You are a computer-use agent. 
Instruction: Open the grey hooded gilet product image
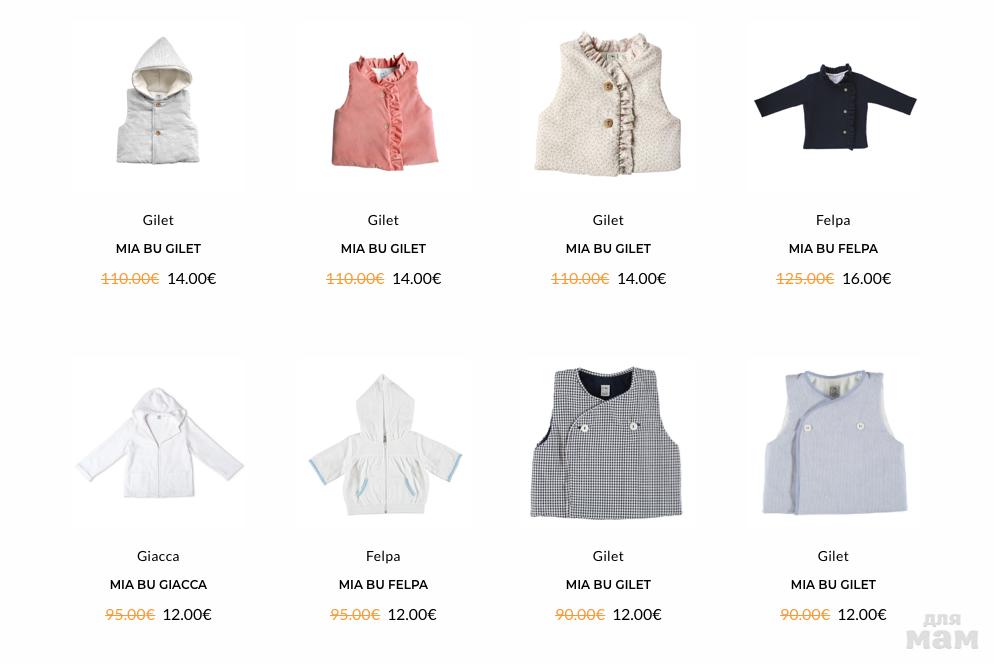(x=158, y=100)
